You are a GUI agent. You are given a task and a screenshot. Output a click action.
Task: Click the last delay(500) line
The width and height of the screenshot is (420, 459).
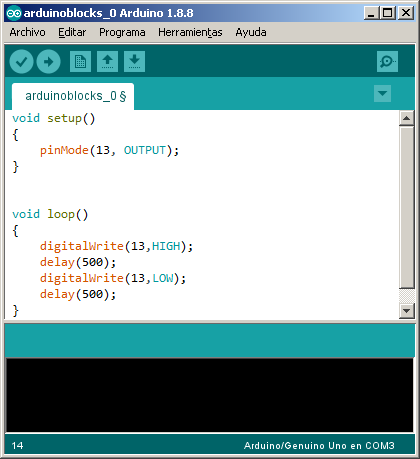point(78,294)
